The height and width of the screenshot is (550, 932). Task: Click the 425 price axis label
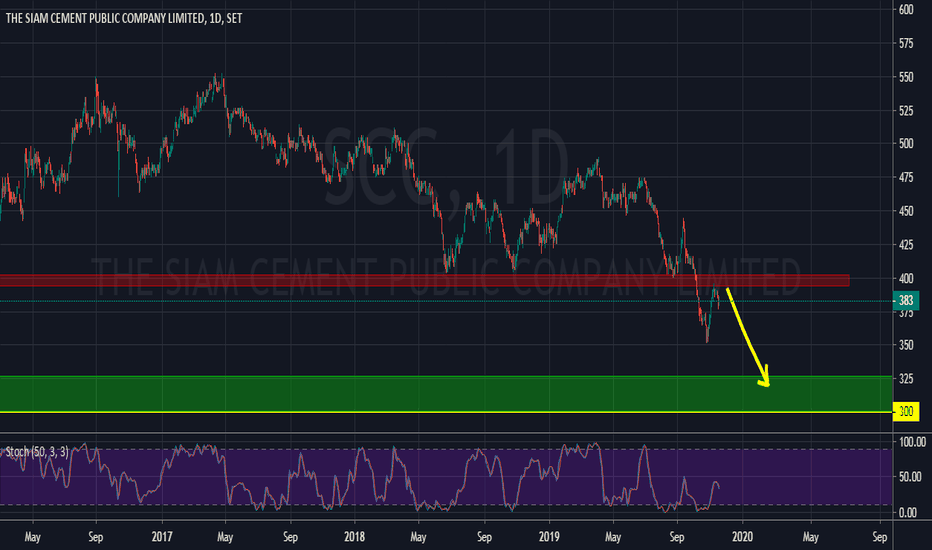coord(906,244)
